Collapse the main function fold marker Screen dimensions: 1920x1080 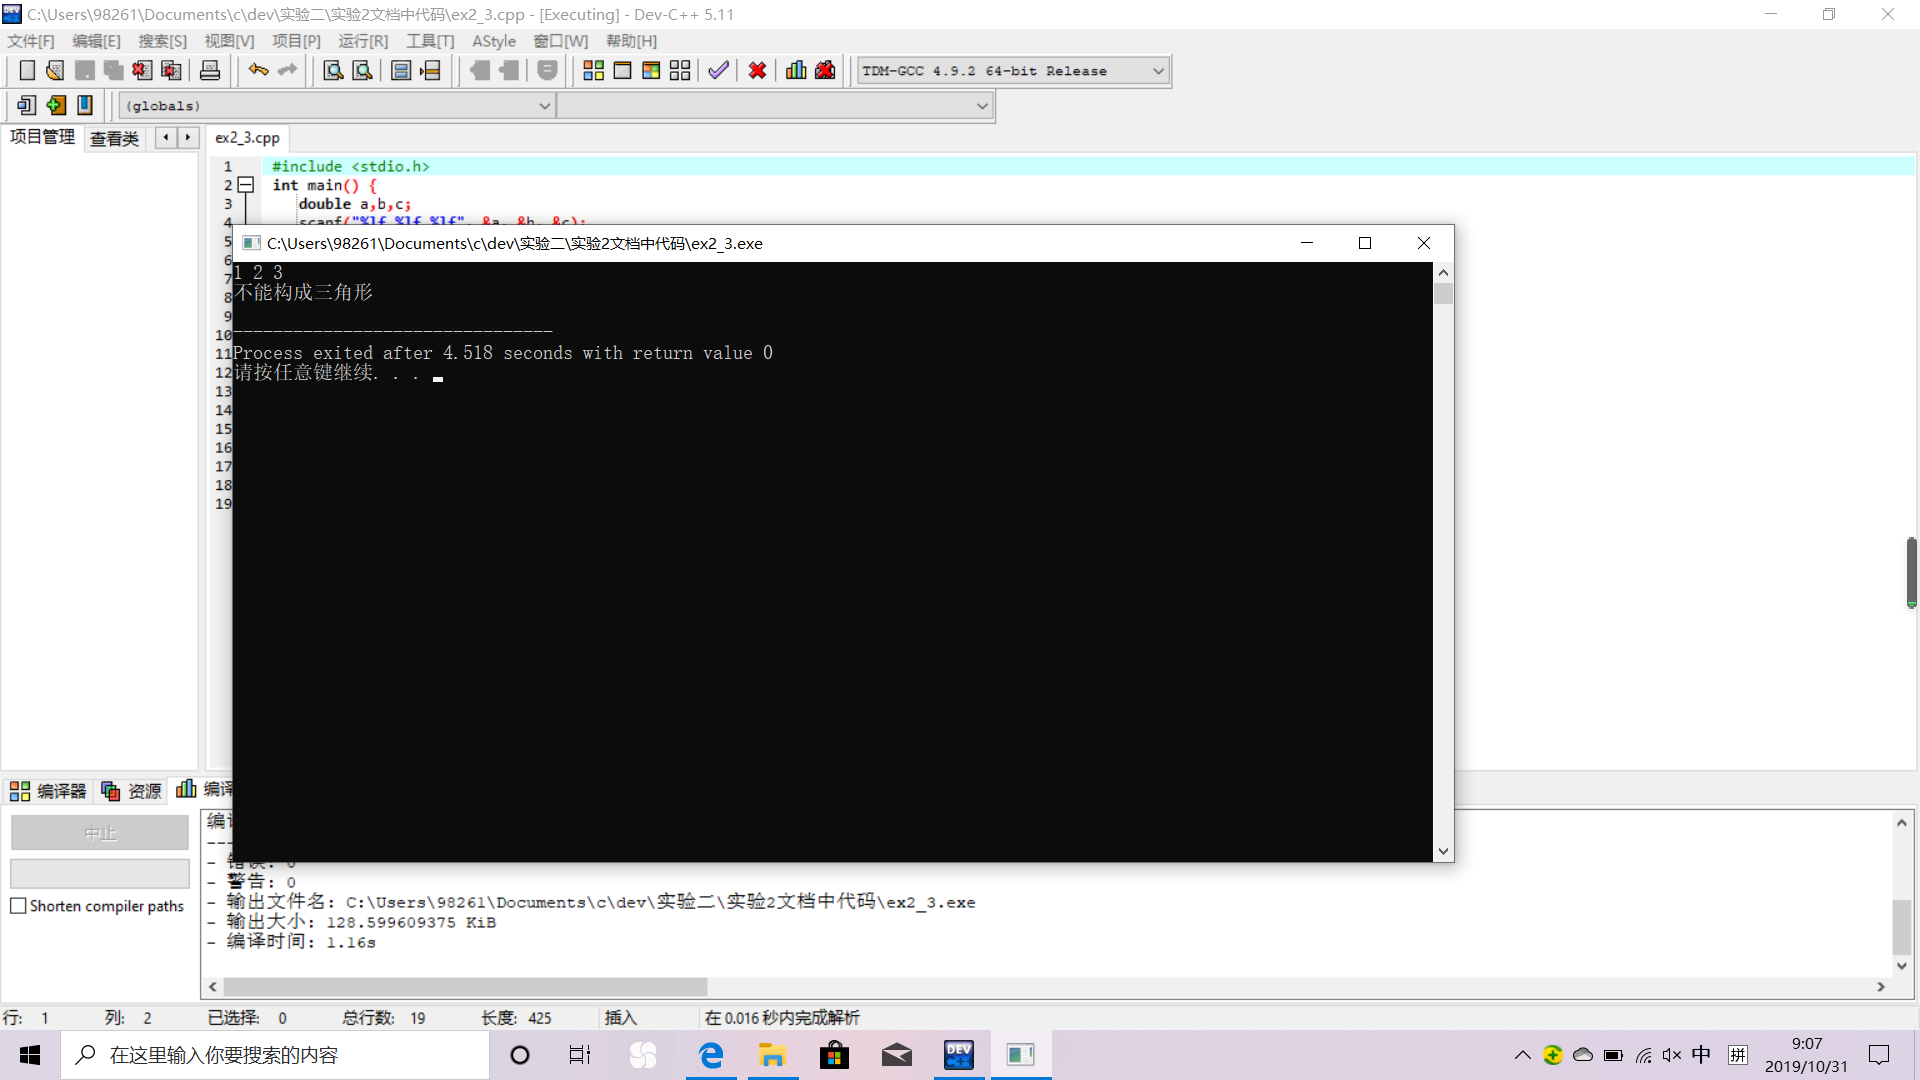pyautogui.click(x=246, y=185)
